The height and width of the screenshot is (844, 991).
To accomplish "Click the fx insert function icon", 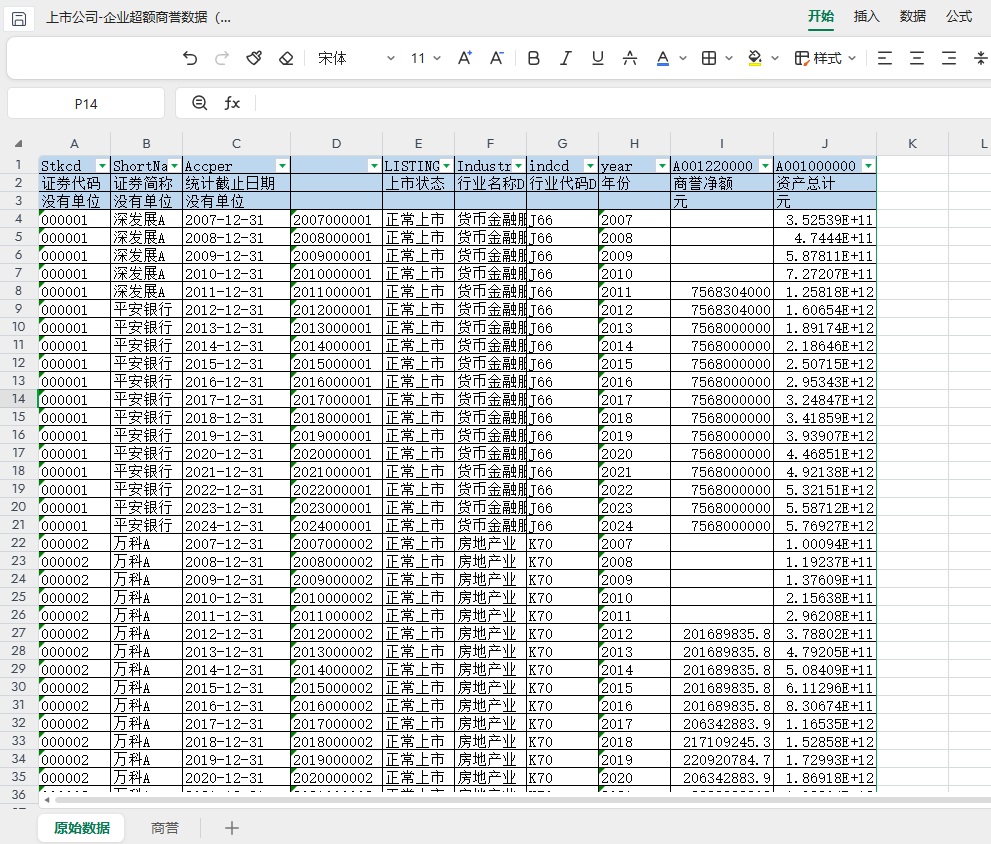I will (x=232, y=103).
